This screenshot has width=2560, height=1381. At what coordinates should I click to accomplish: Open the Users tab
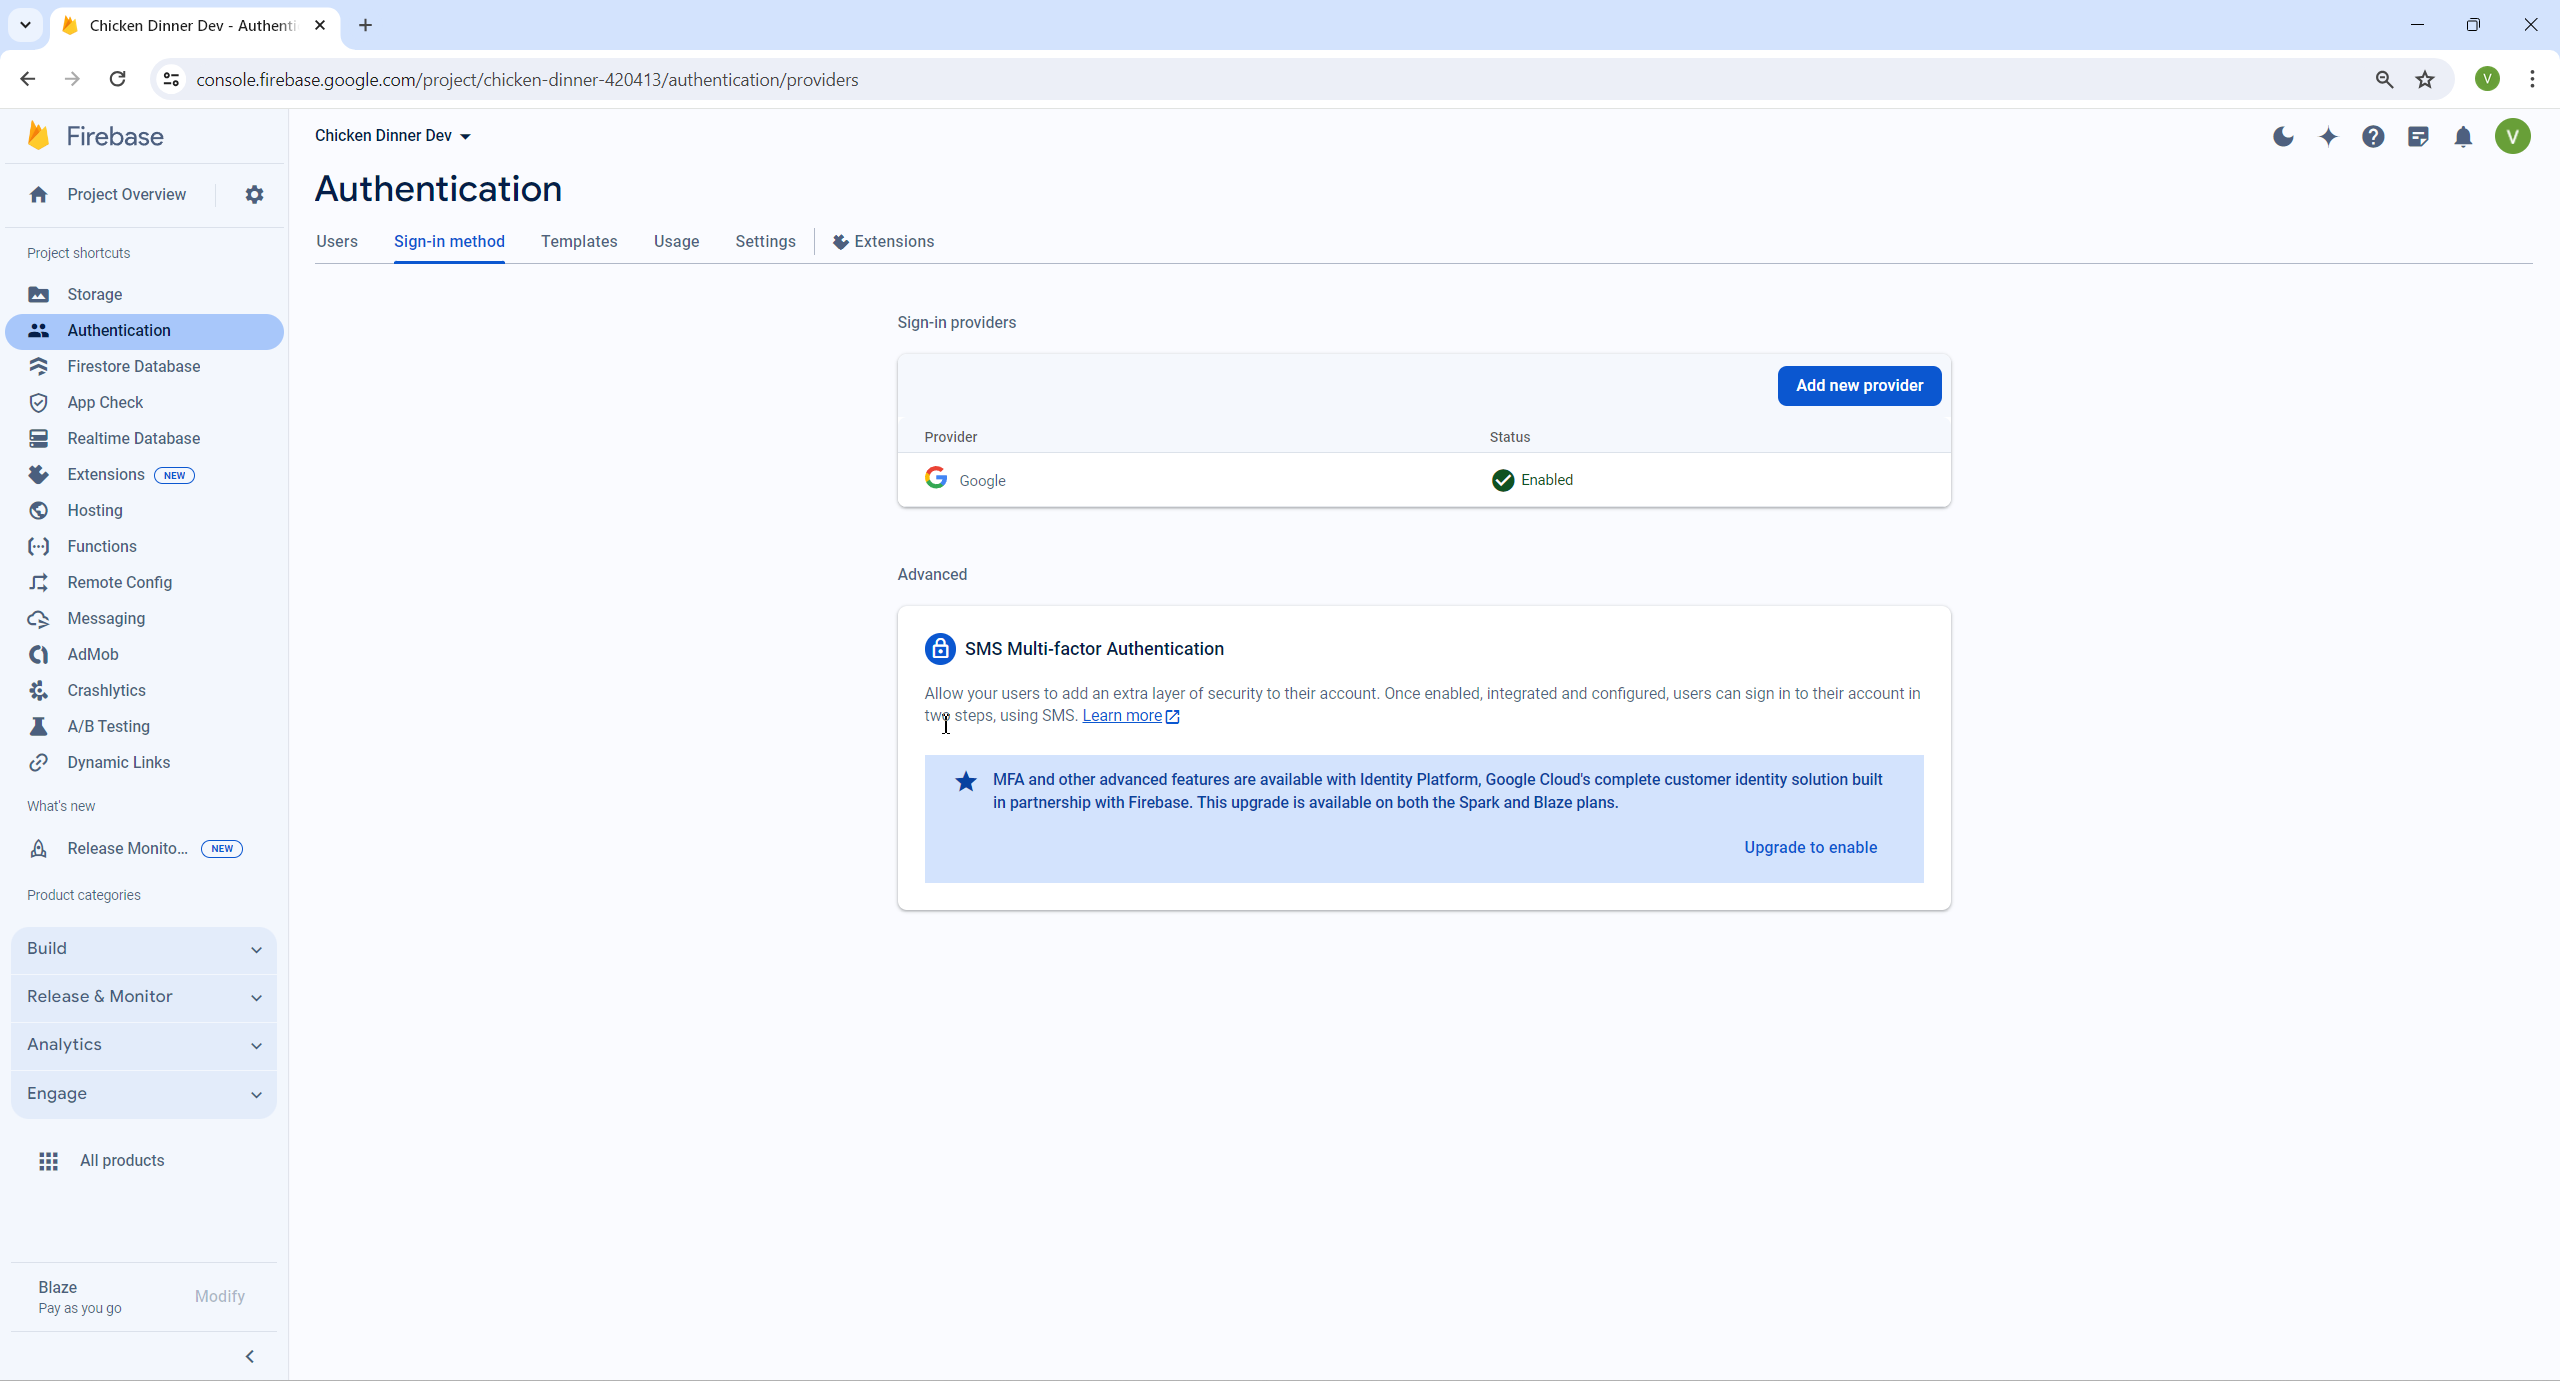click(336, 241)
